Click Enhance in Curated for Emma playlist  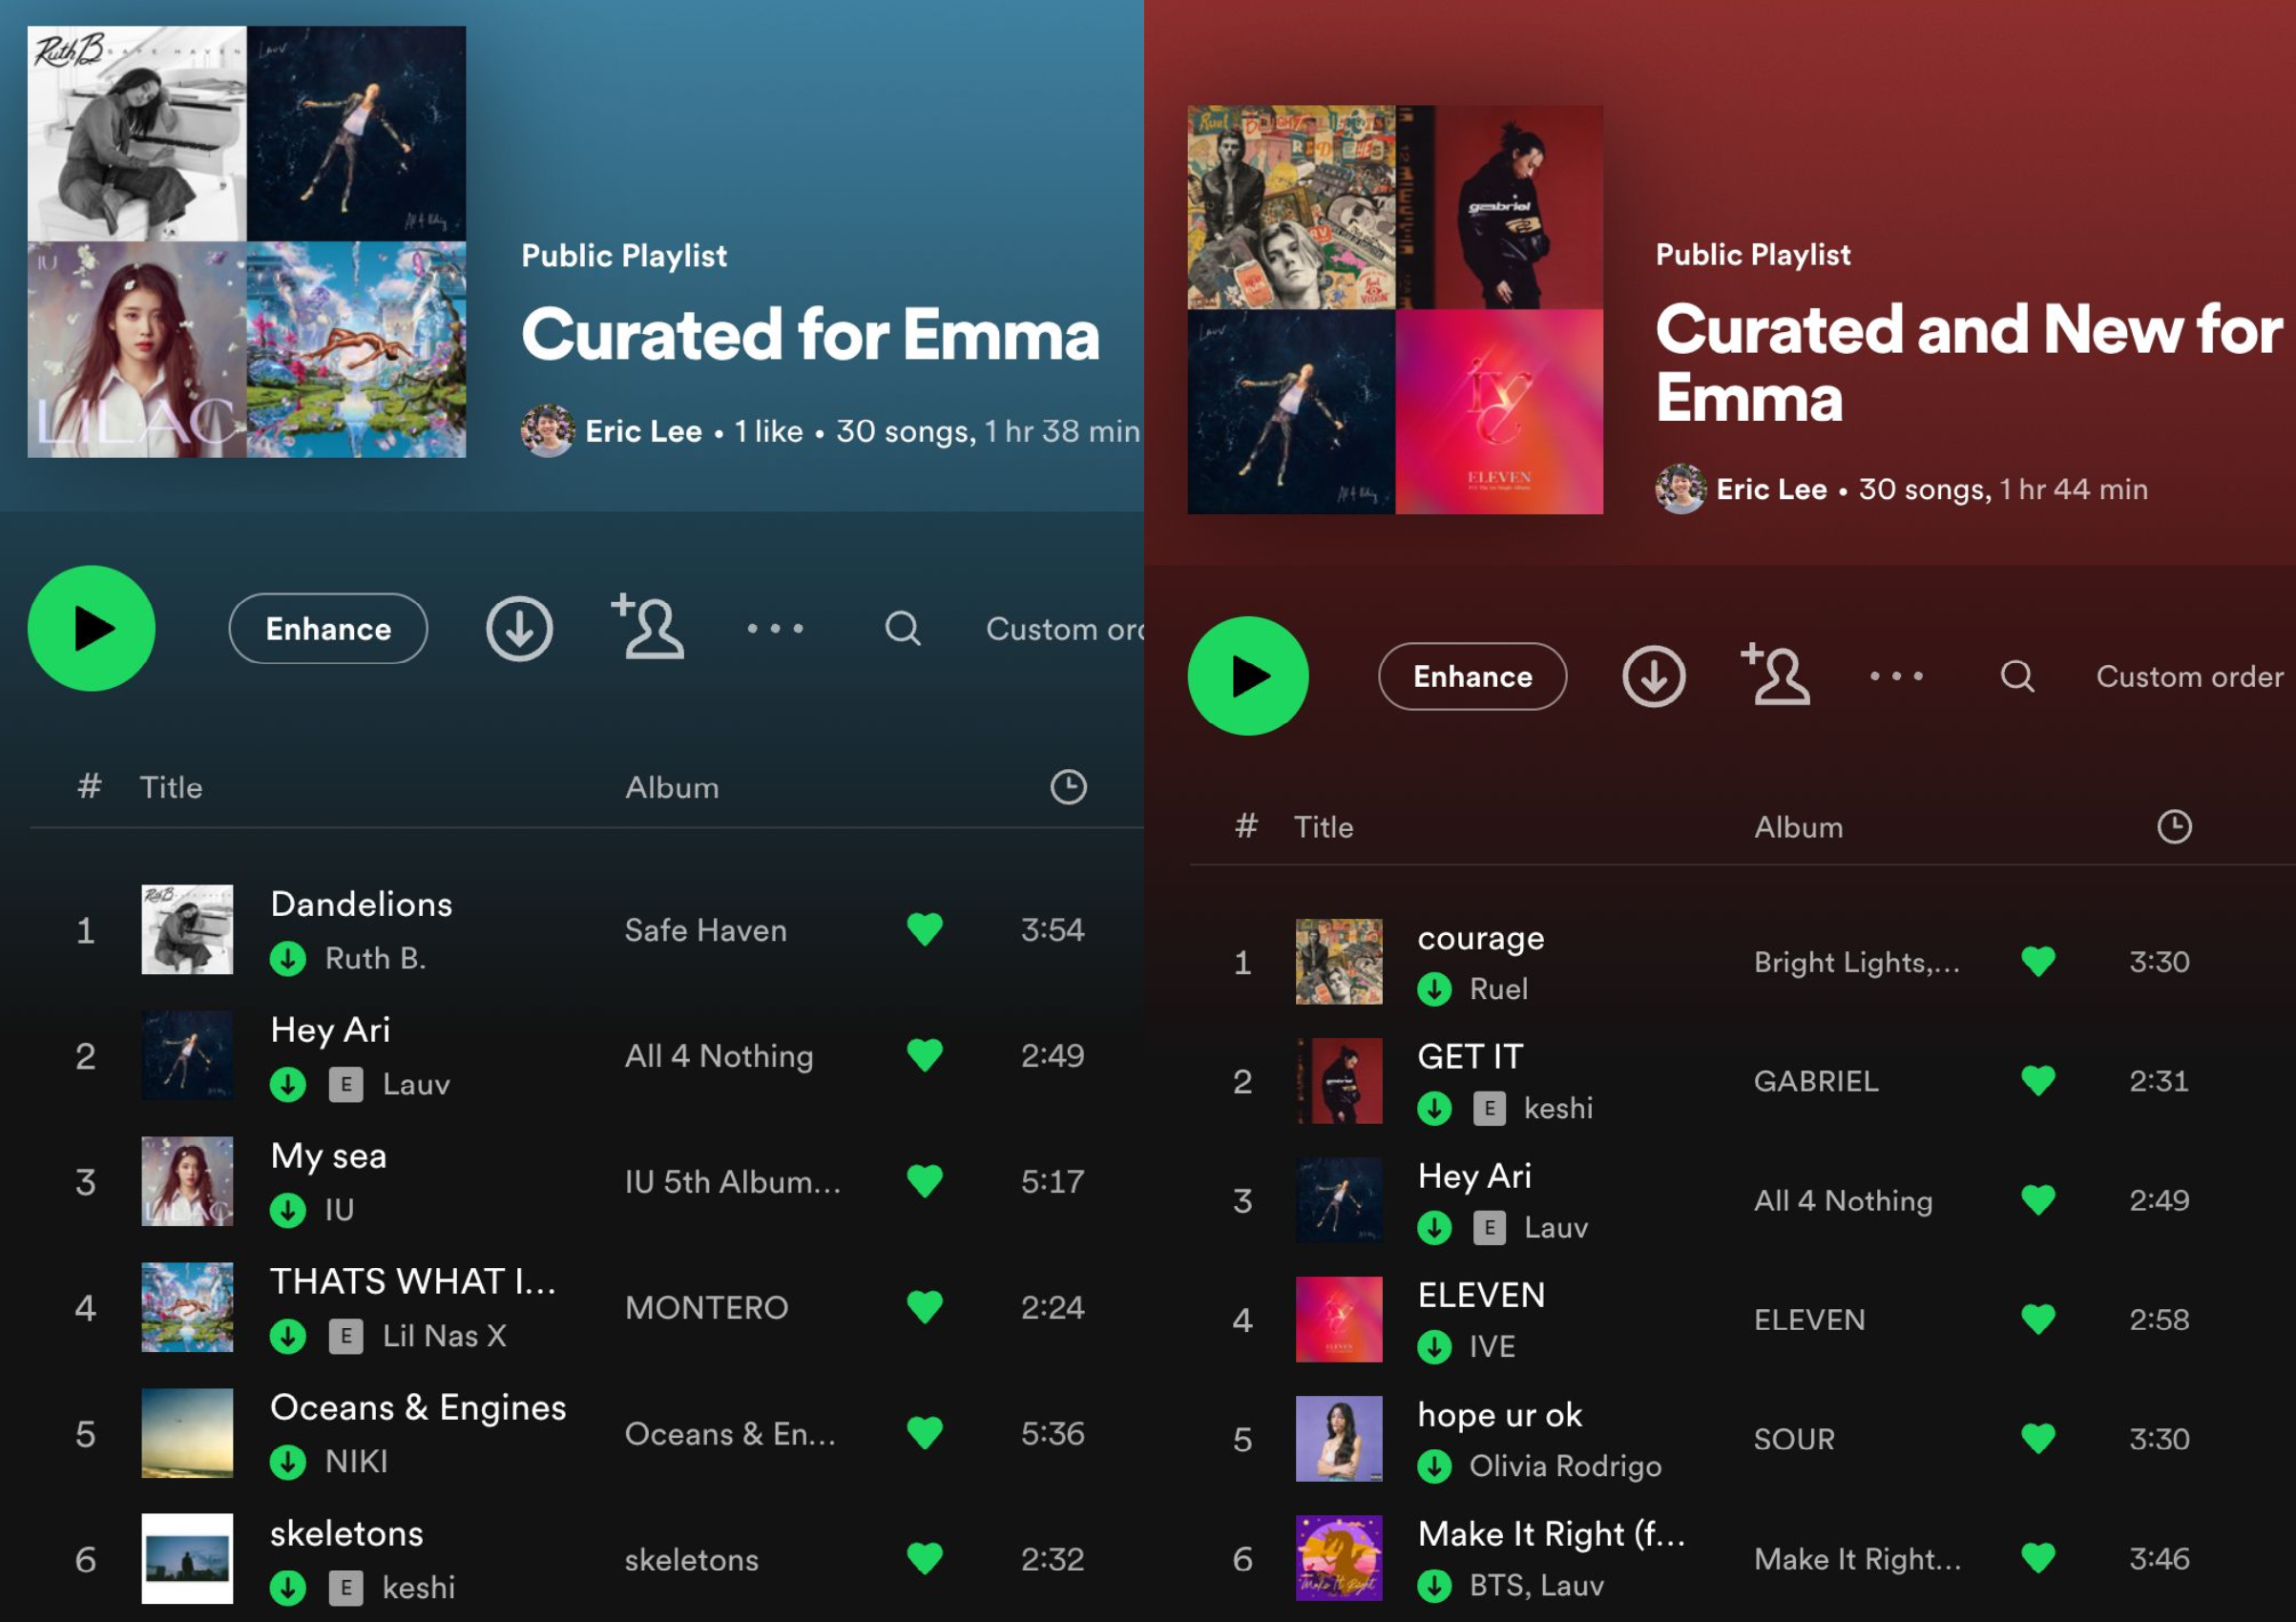(x=328, y=628)
